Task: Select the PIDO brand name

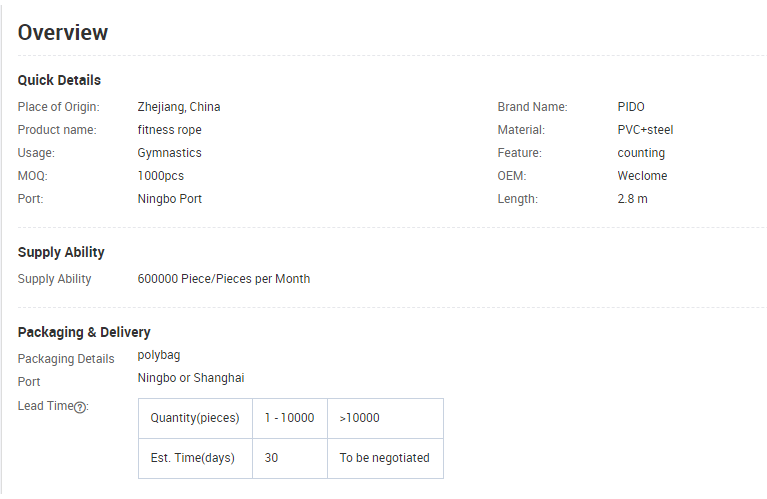Action: 631,107
